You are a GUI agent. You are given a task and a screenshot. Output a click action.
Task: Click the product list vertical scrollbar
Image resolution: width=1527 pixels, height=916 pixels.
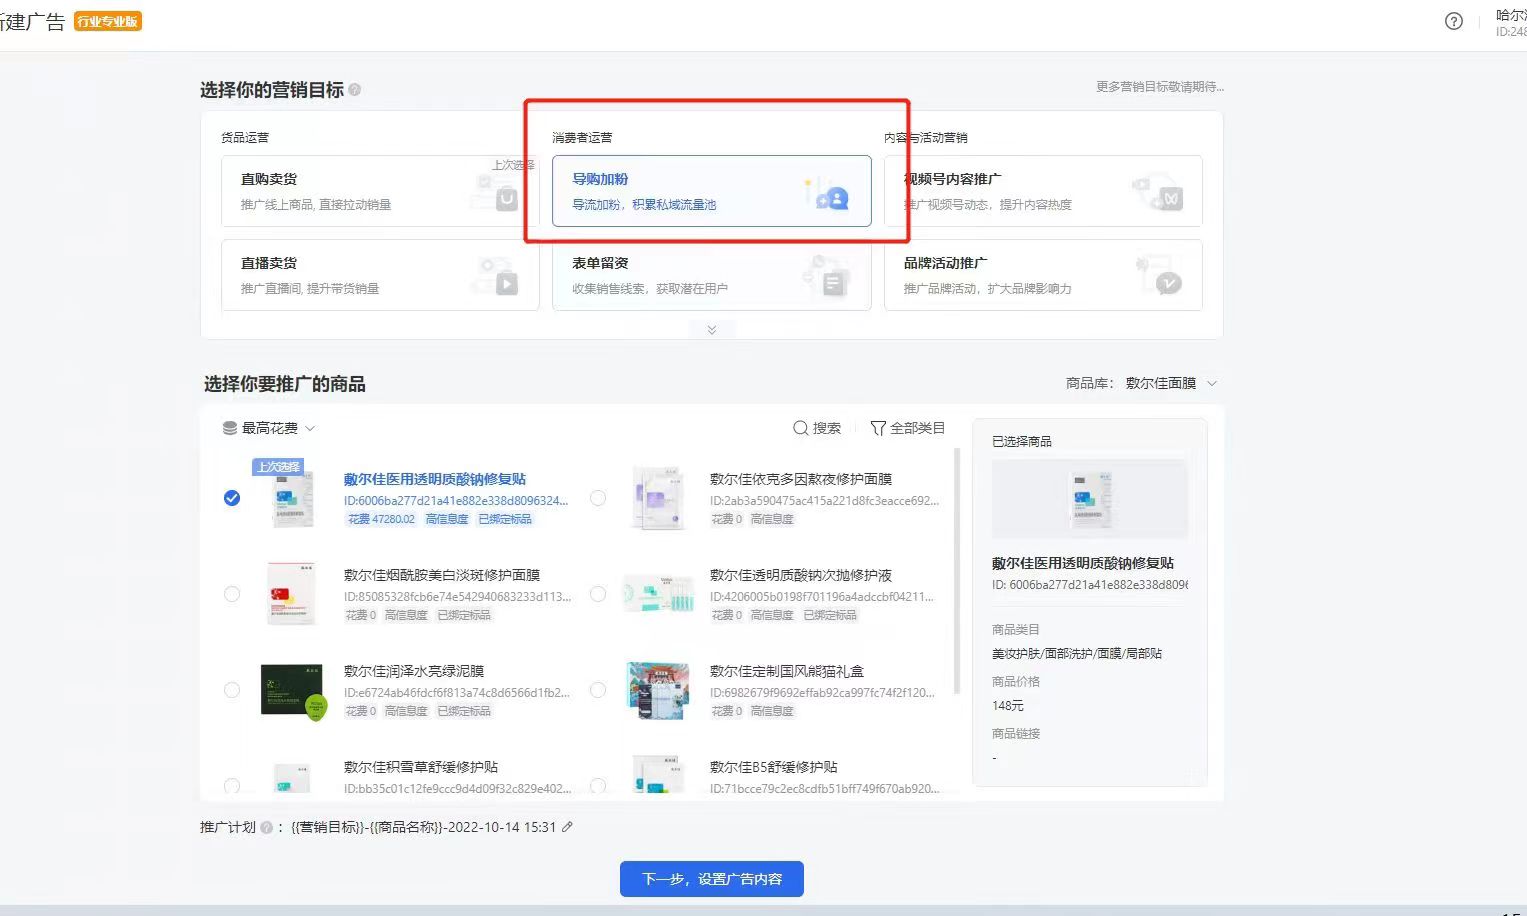(958, 570)
